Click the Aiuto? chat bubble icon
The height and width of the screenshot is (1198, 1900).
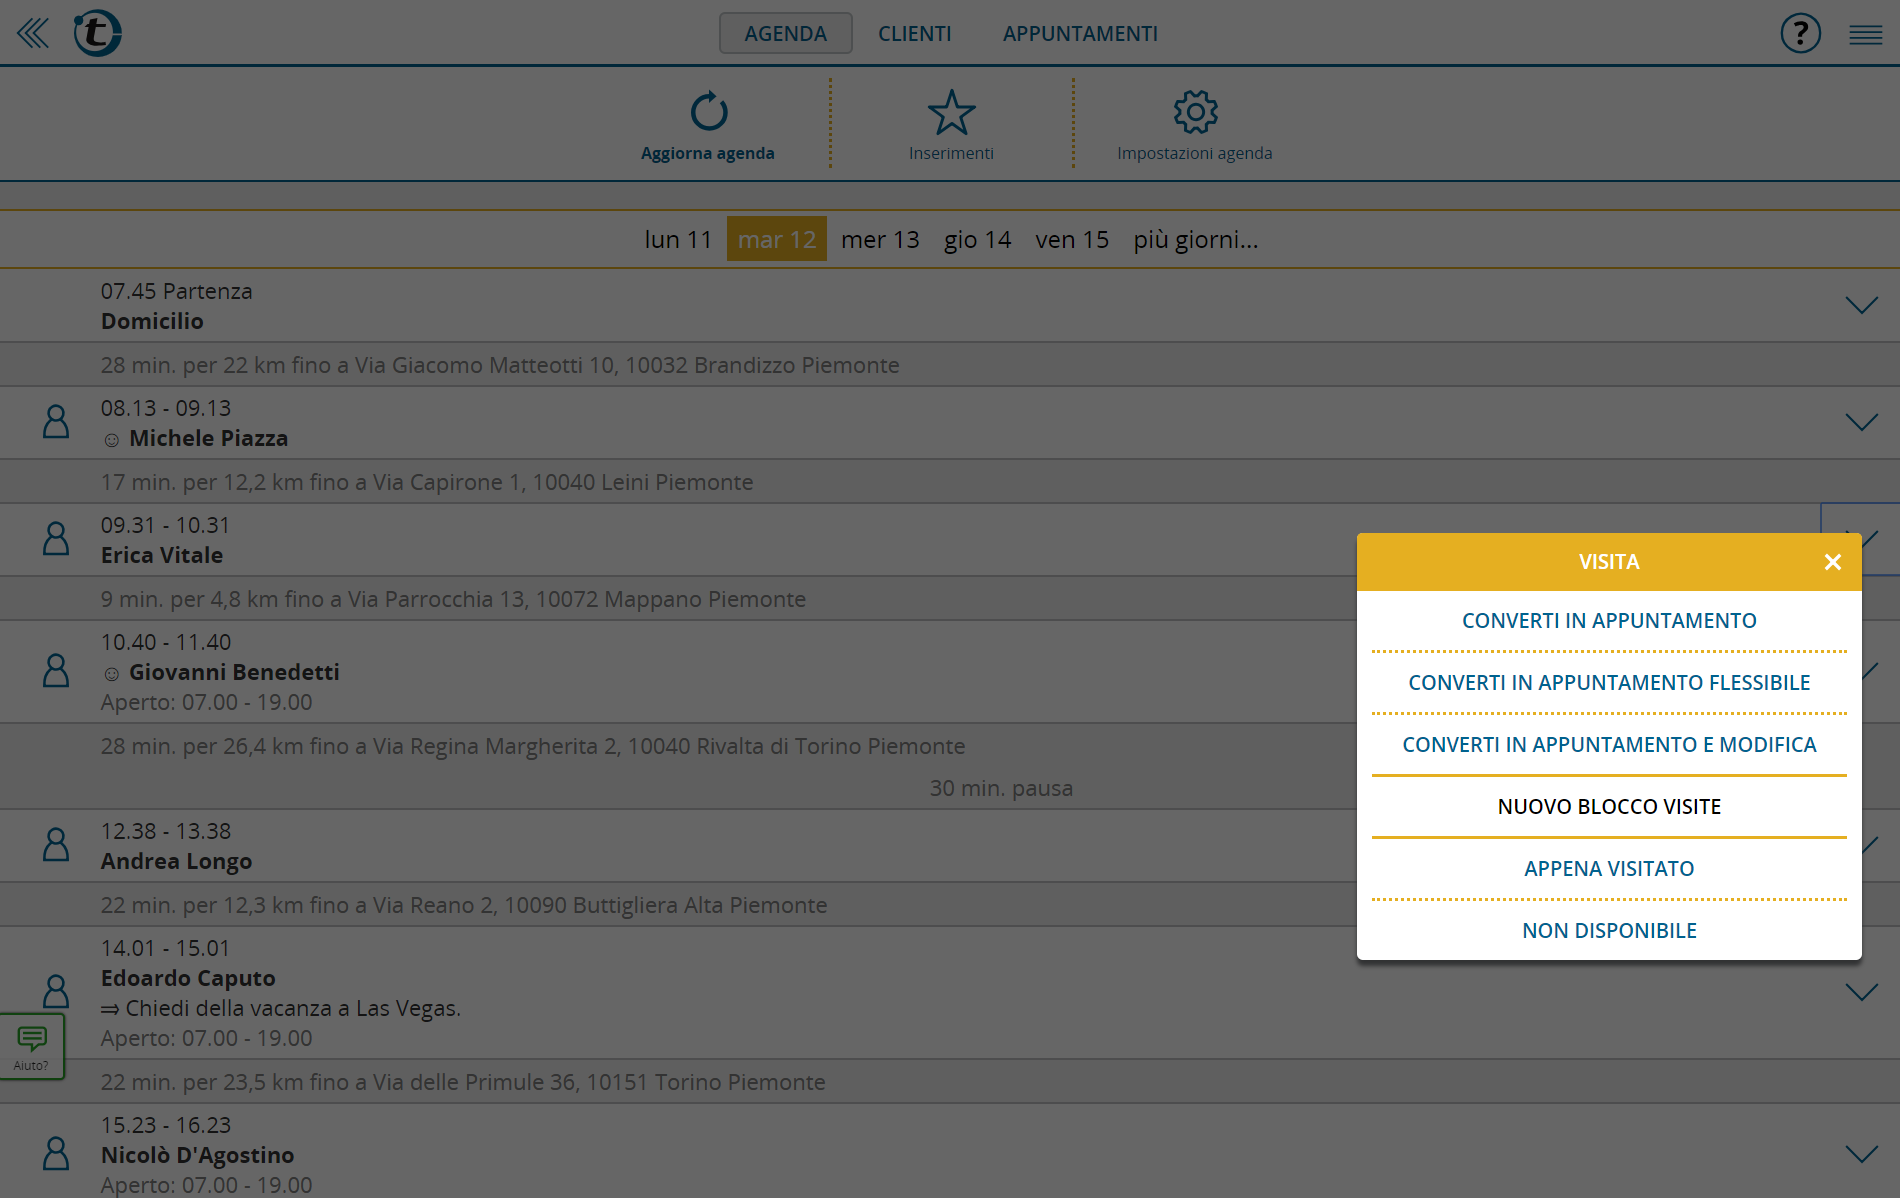coord(34,1040)
